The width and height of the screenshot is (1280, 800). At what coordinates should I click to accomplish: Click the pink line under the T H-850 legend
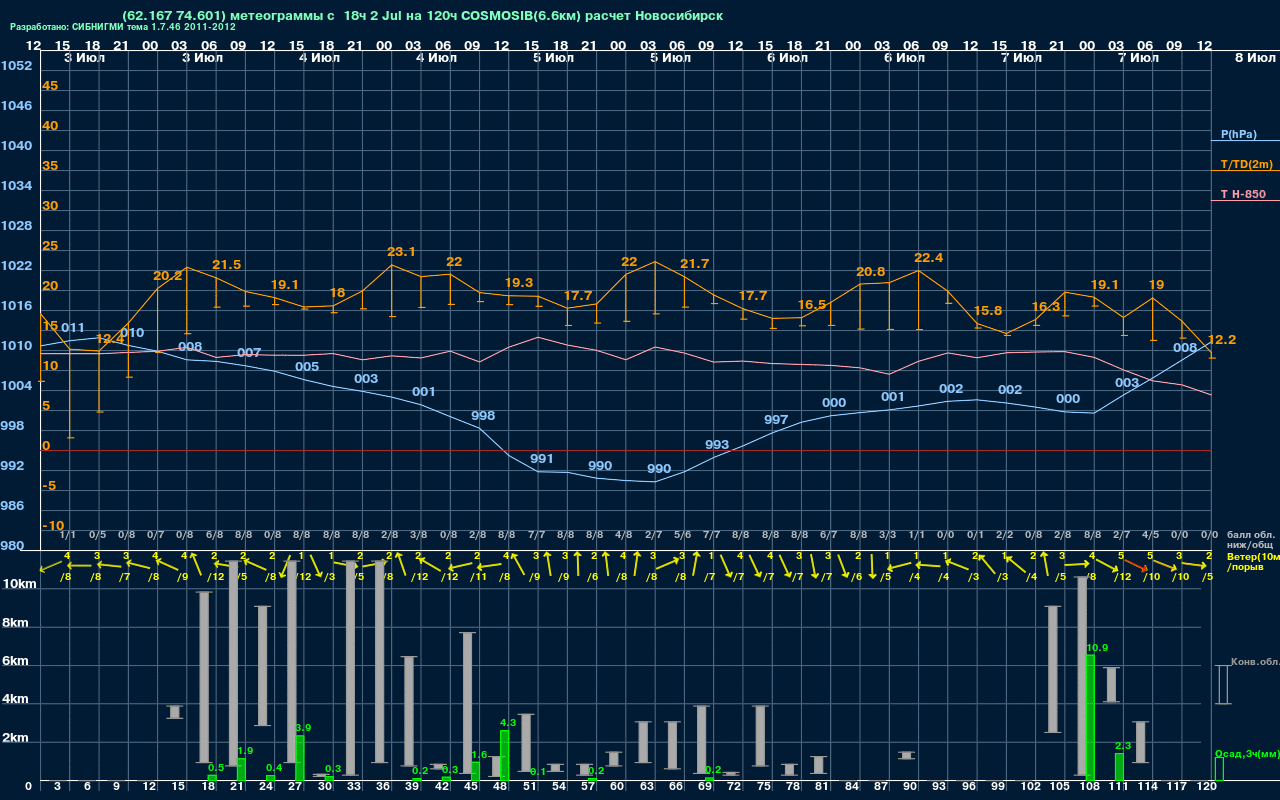point(1245,201)
